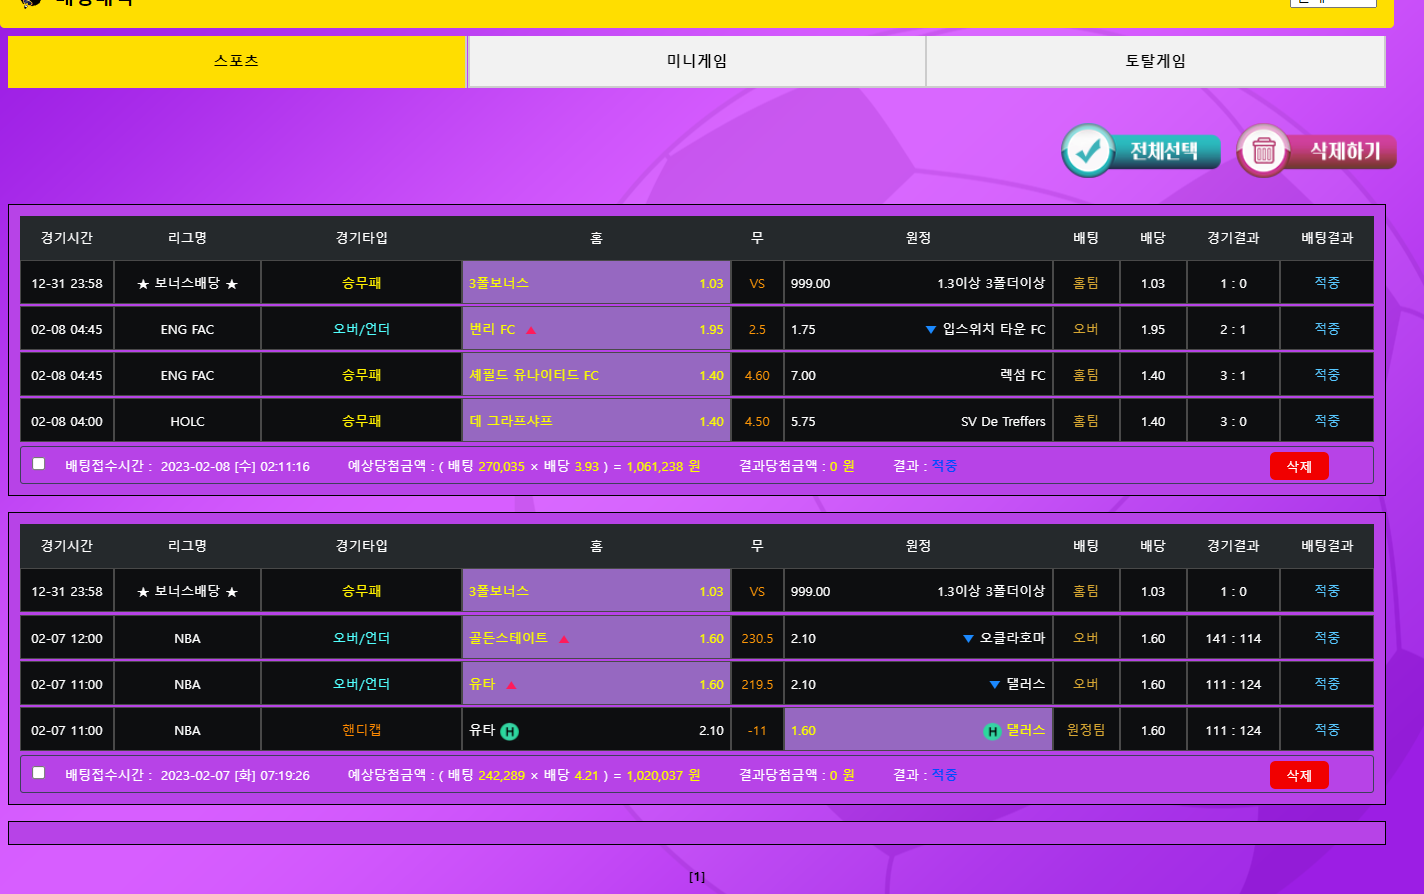Click the checkmark icon on 전체선택
Screen dimensions: 1424x894
(1088, 151)
